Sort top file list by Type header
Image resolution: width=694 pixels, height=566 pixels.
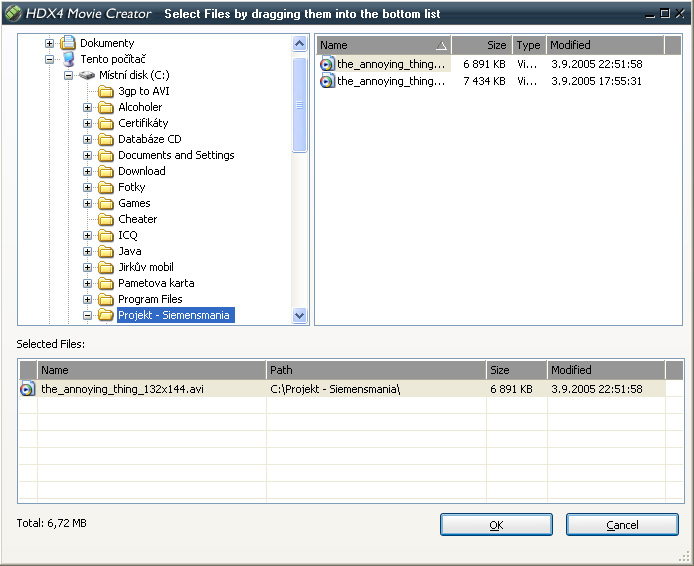[529, 45]
